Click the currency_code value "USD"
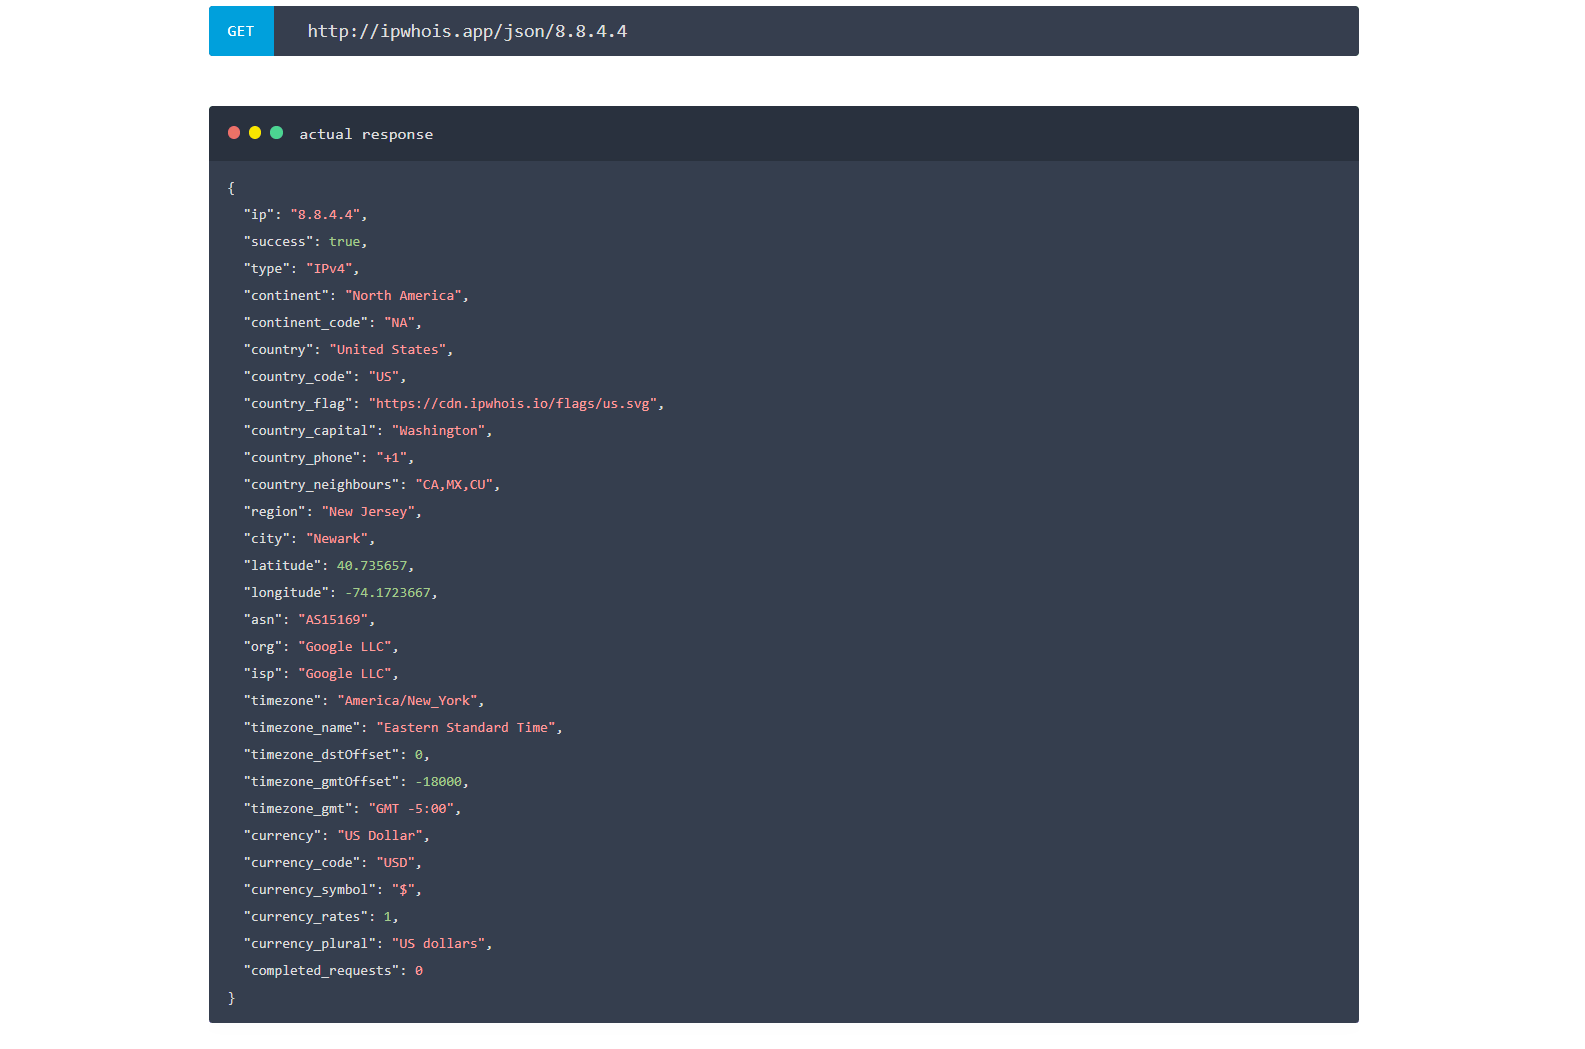This screenshot has width=1585, height=1049. 395,863
